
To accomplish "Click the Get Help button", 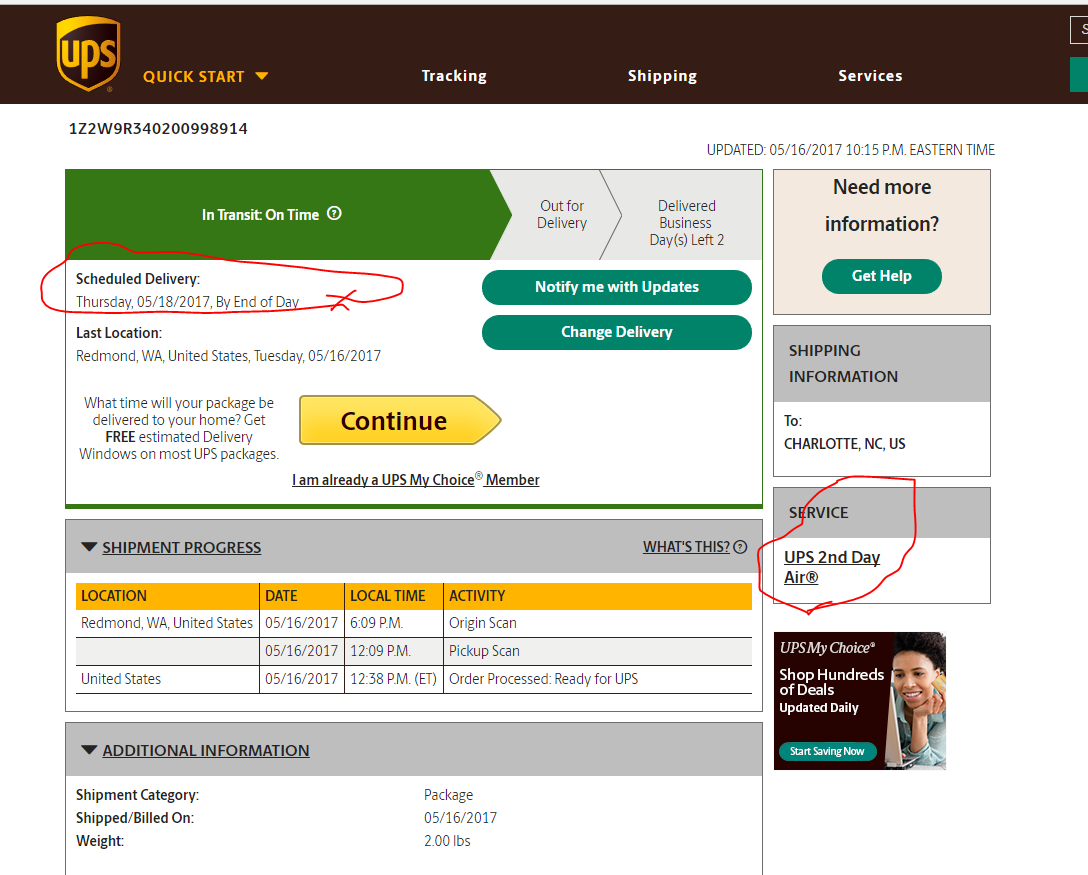I will click(881, 276).
